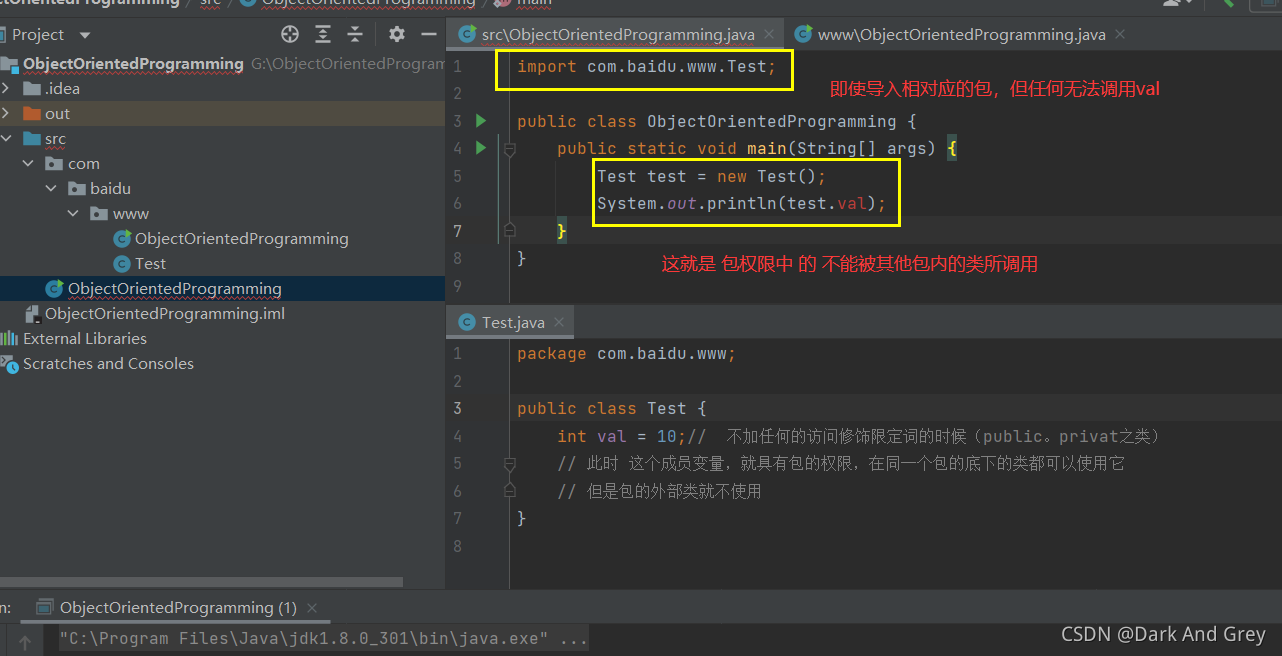Click the Project panel horizontal scrollbar
This screenshot has width=1282, height=656.
click(201, 582)
